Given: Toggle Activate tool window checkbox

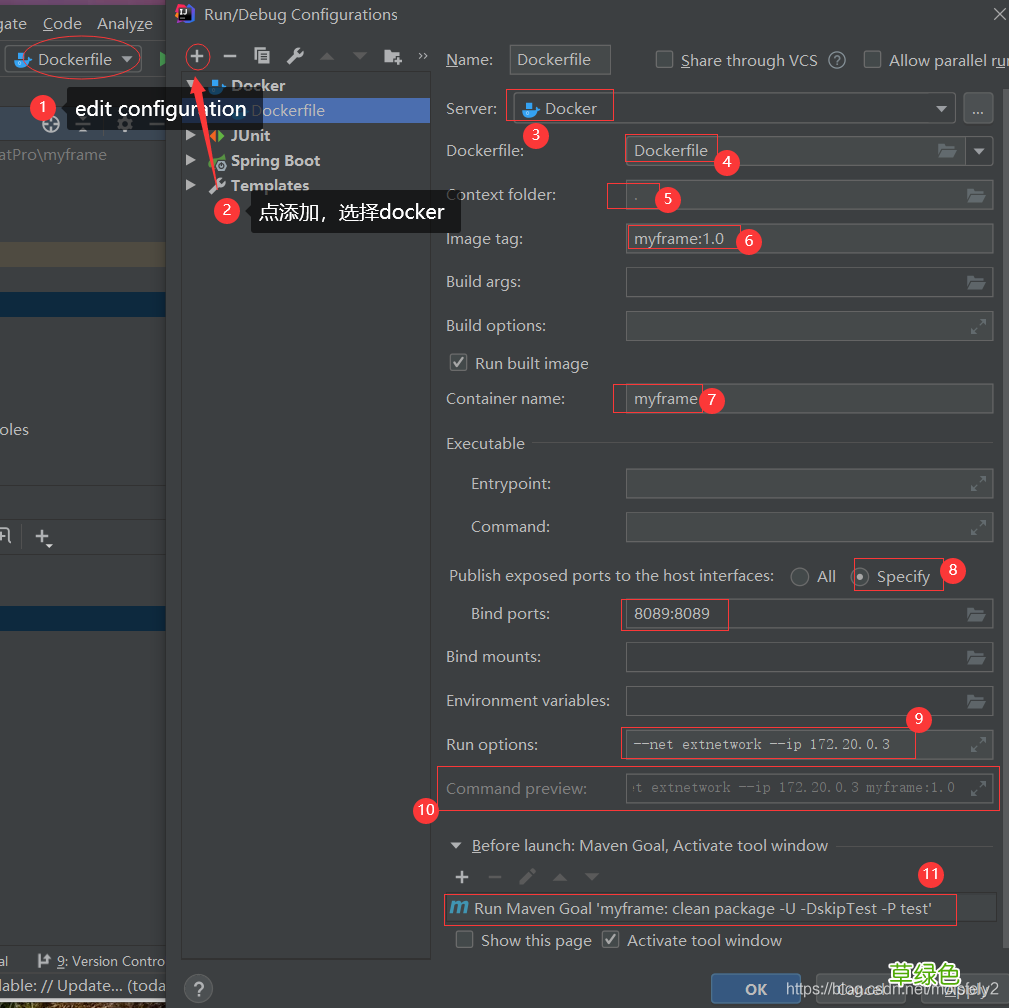Looking at the screenshot, I should tap(610, 940).
